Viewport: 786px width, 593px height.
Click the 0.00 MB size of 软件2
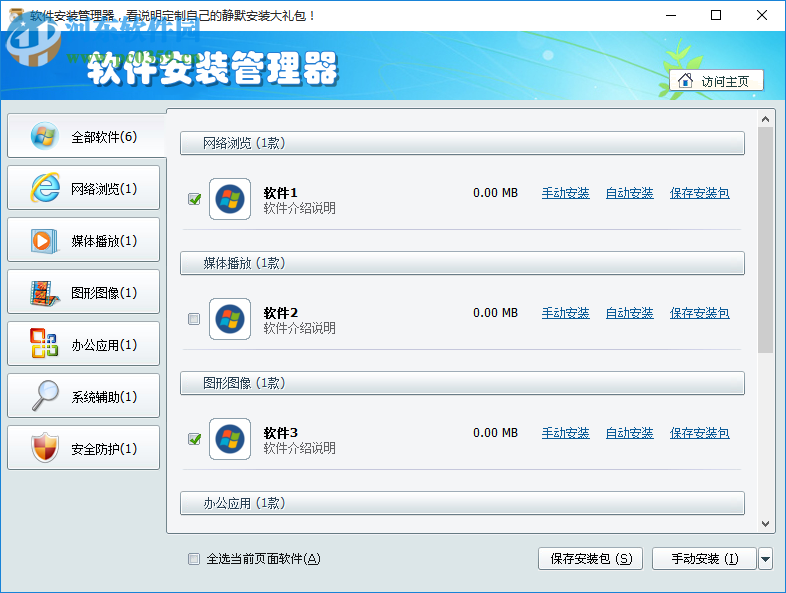495,313
